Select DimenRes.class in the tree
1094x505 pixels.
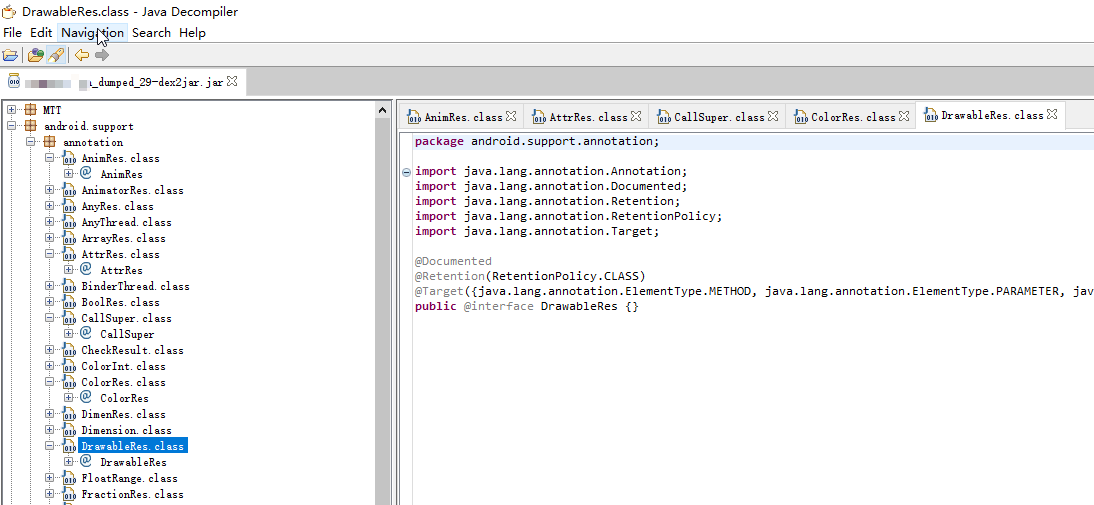(123, 414)
